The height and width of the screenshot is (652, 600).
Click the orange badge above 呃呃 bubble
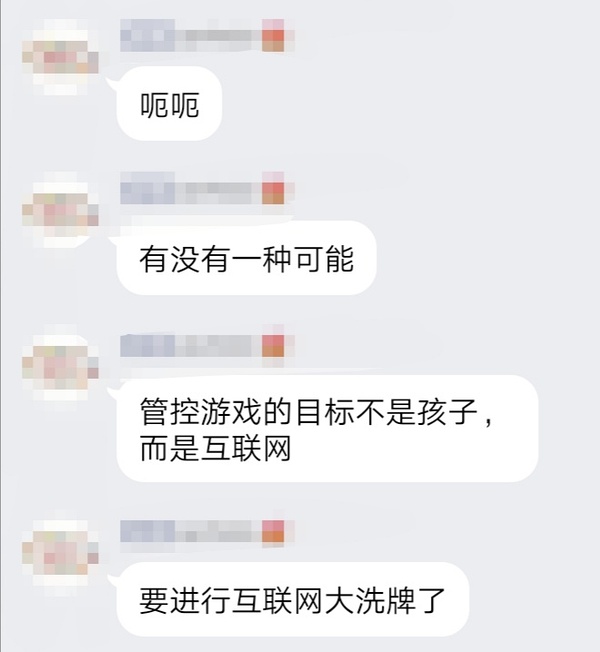273,35
